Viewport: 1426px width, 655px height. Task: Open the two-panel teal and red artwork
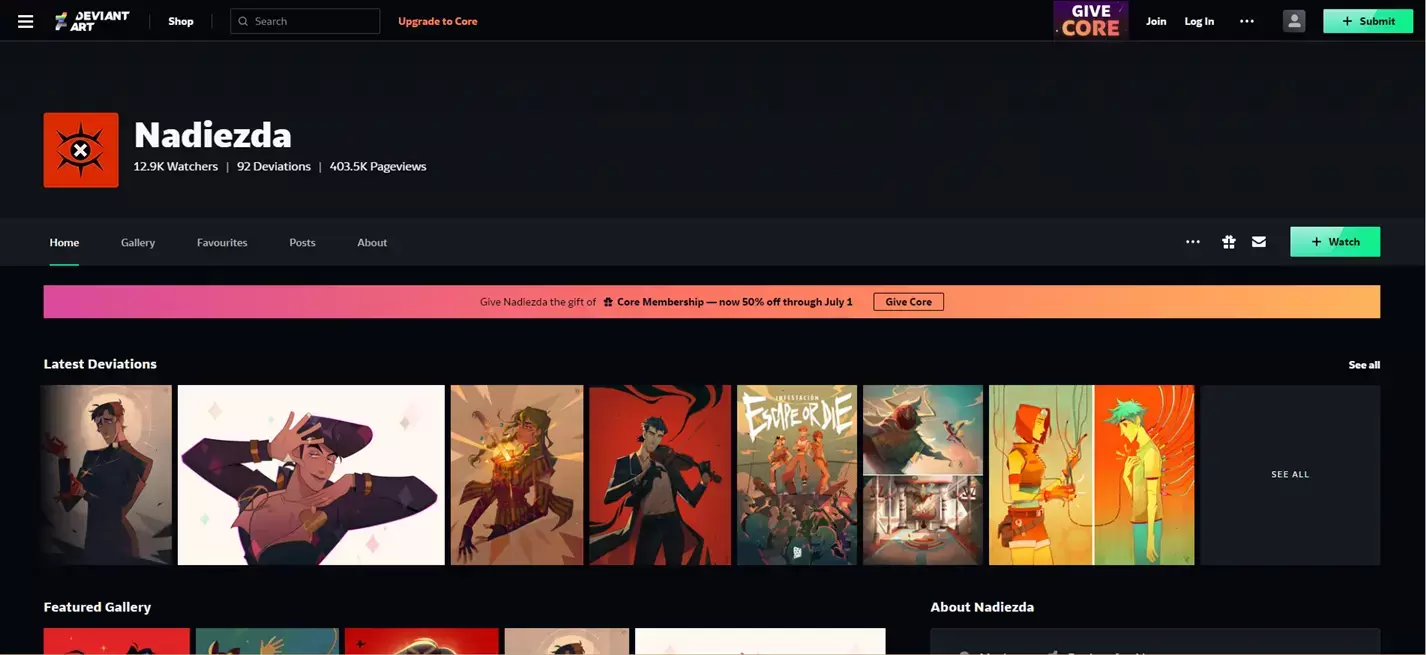[923, 475]
